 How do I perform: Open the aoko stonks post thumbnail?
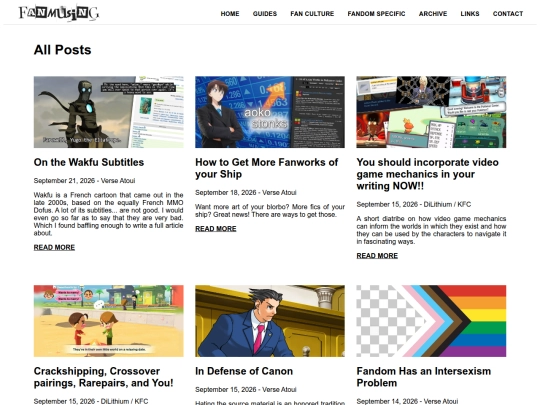tap(270, 112)
